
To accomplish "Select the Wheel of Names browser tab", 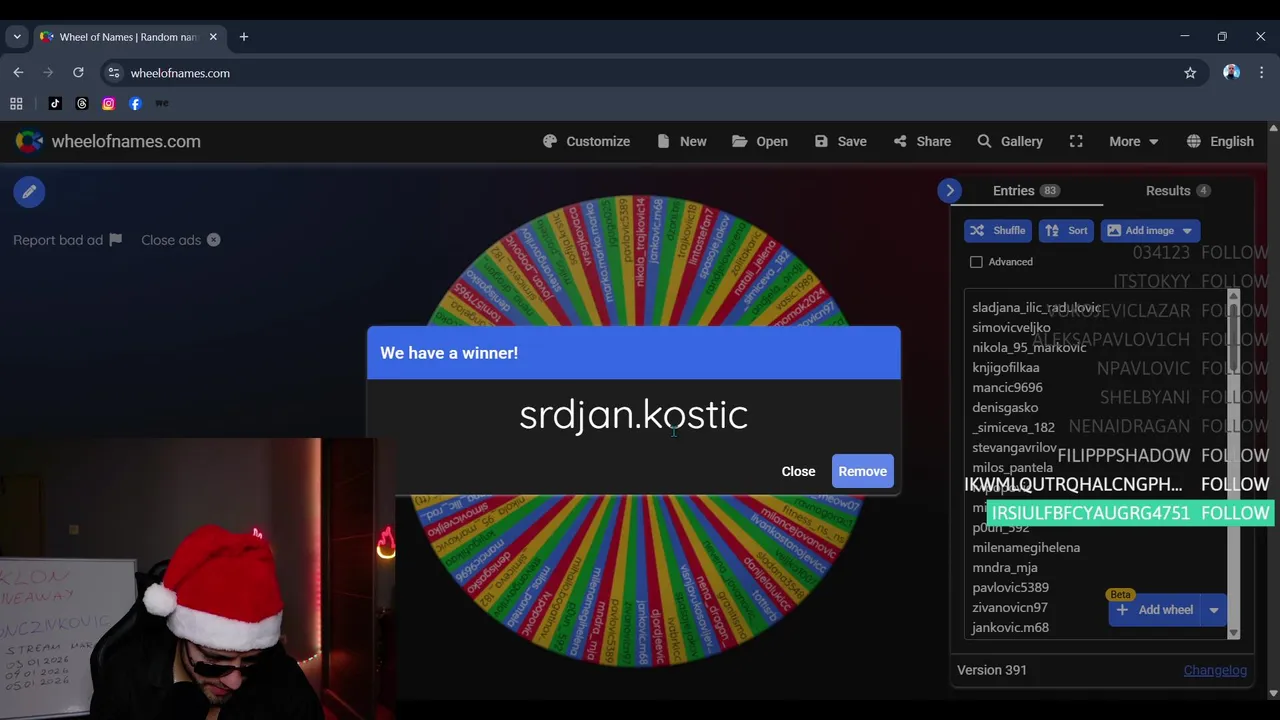I will [x=128, y=37].
